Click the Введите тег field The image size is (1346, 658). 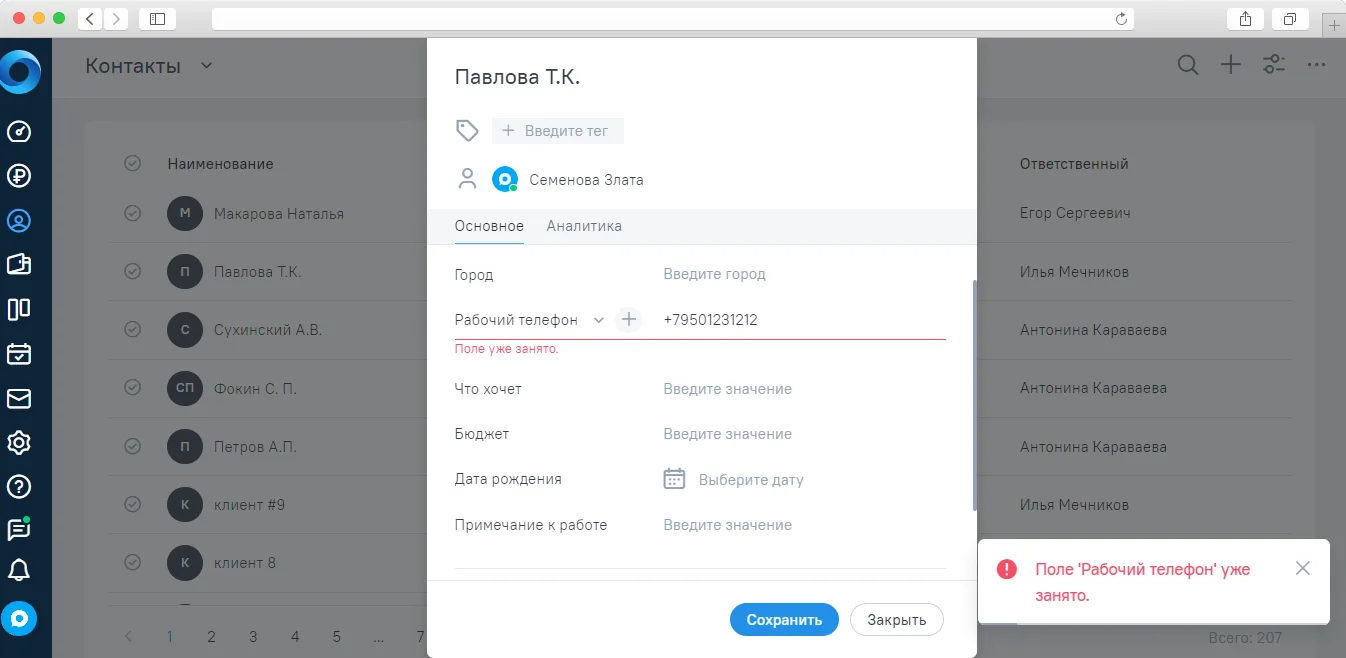(557, 131)
